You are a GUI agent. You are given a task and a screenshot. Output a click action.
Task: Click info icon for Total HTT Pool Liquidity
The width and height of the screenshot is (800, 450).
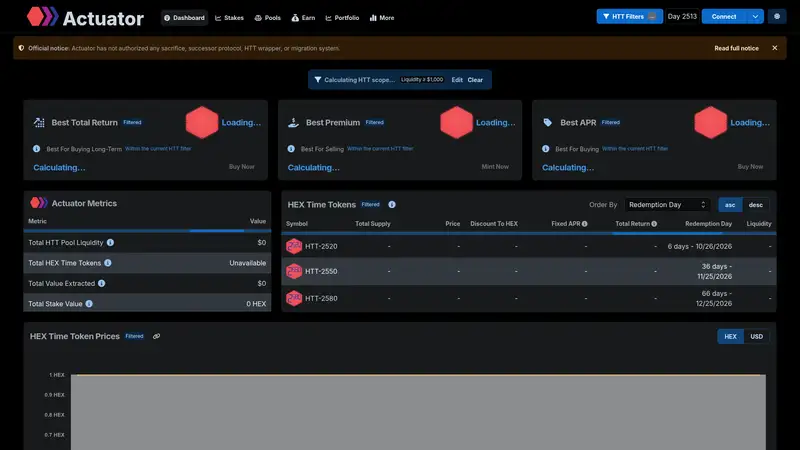(x=110, y=242)
